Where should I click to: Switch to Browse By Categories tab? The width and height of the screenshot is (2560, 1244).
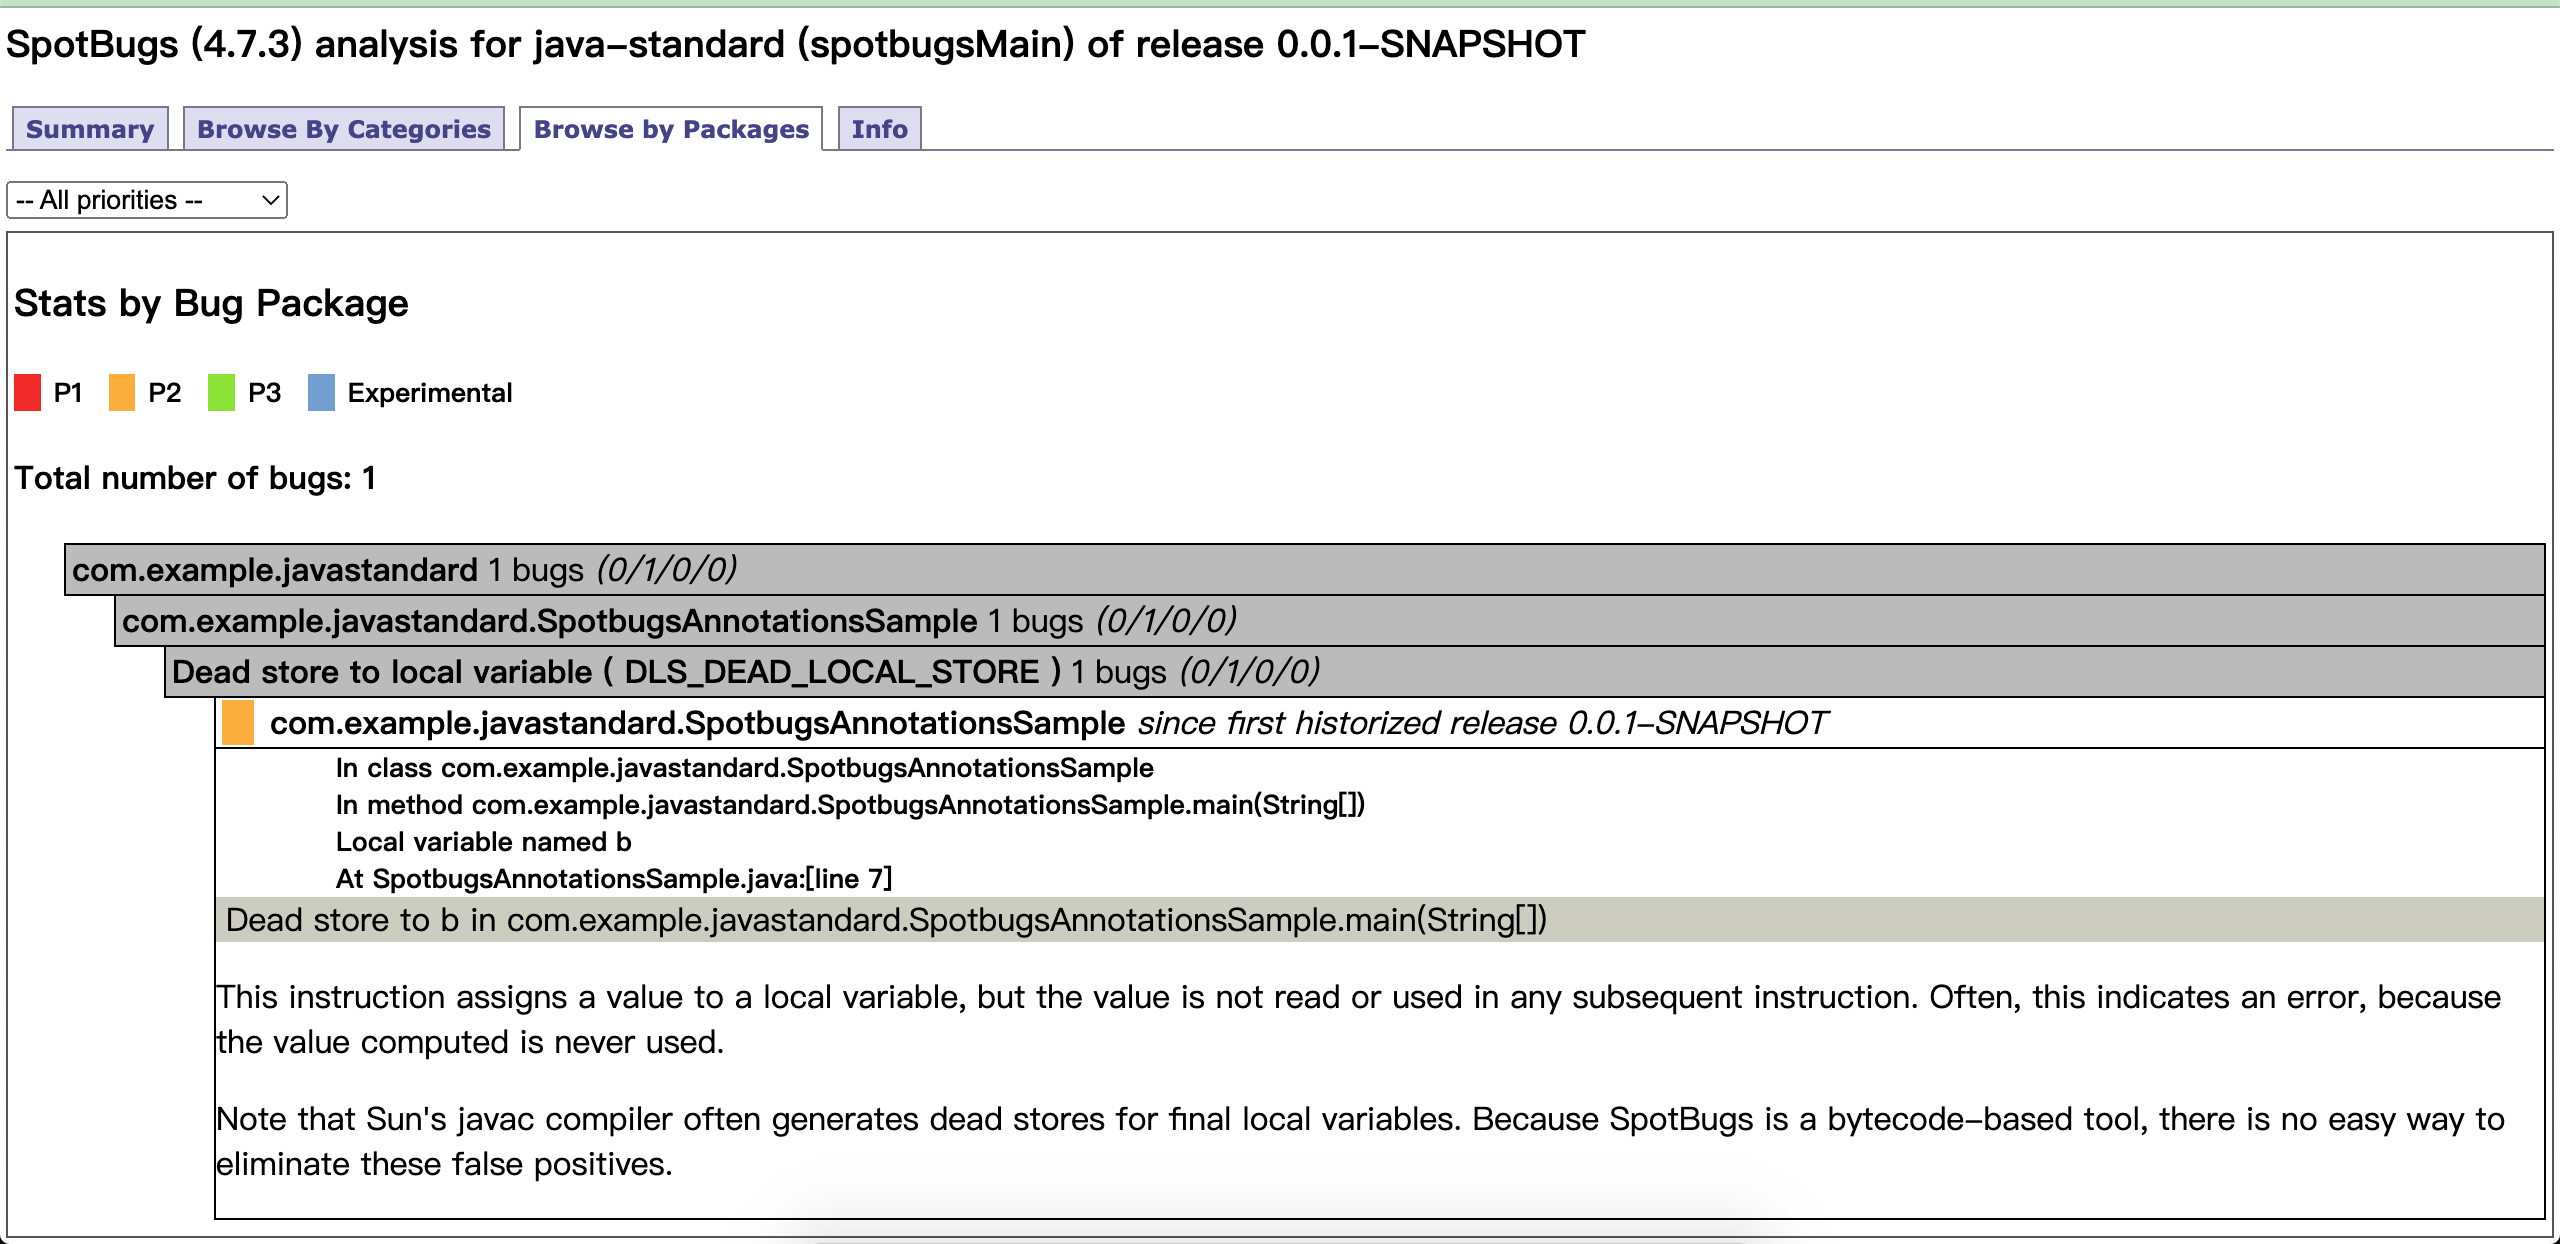[343, 129]
